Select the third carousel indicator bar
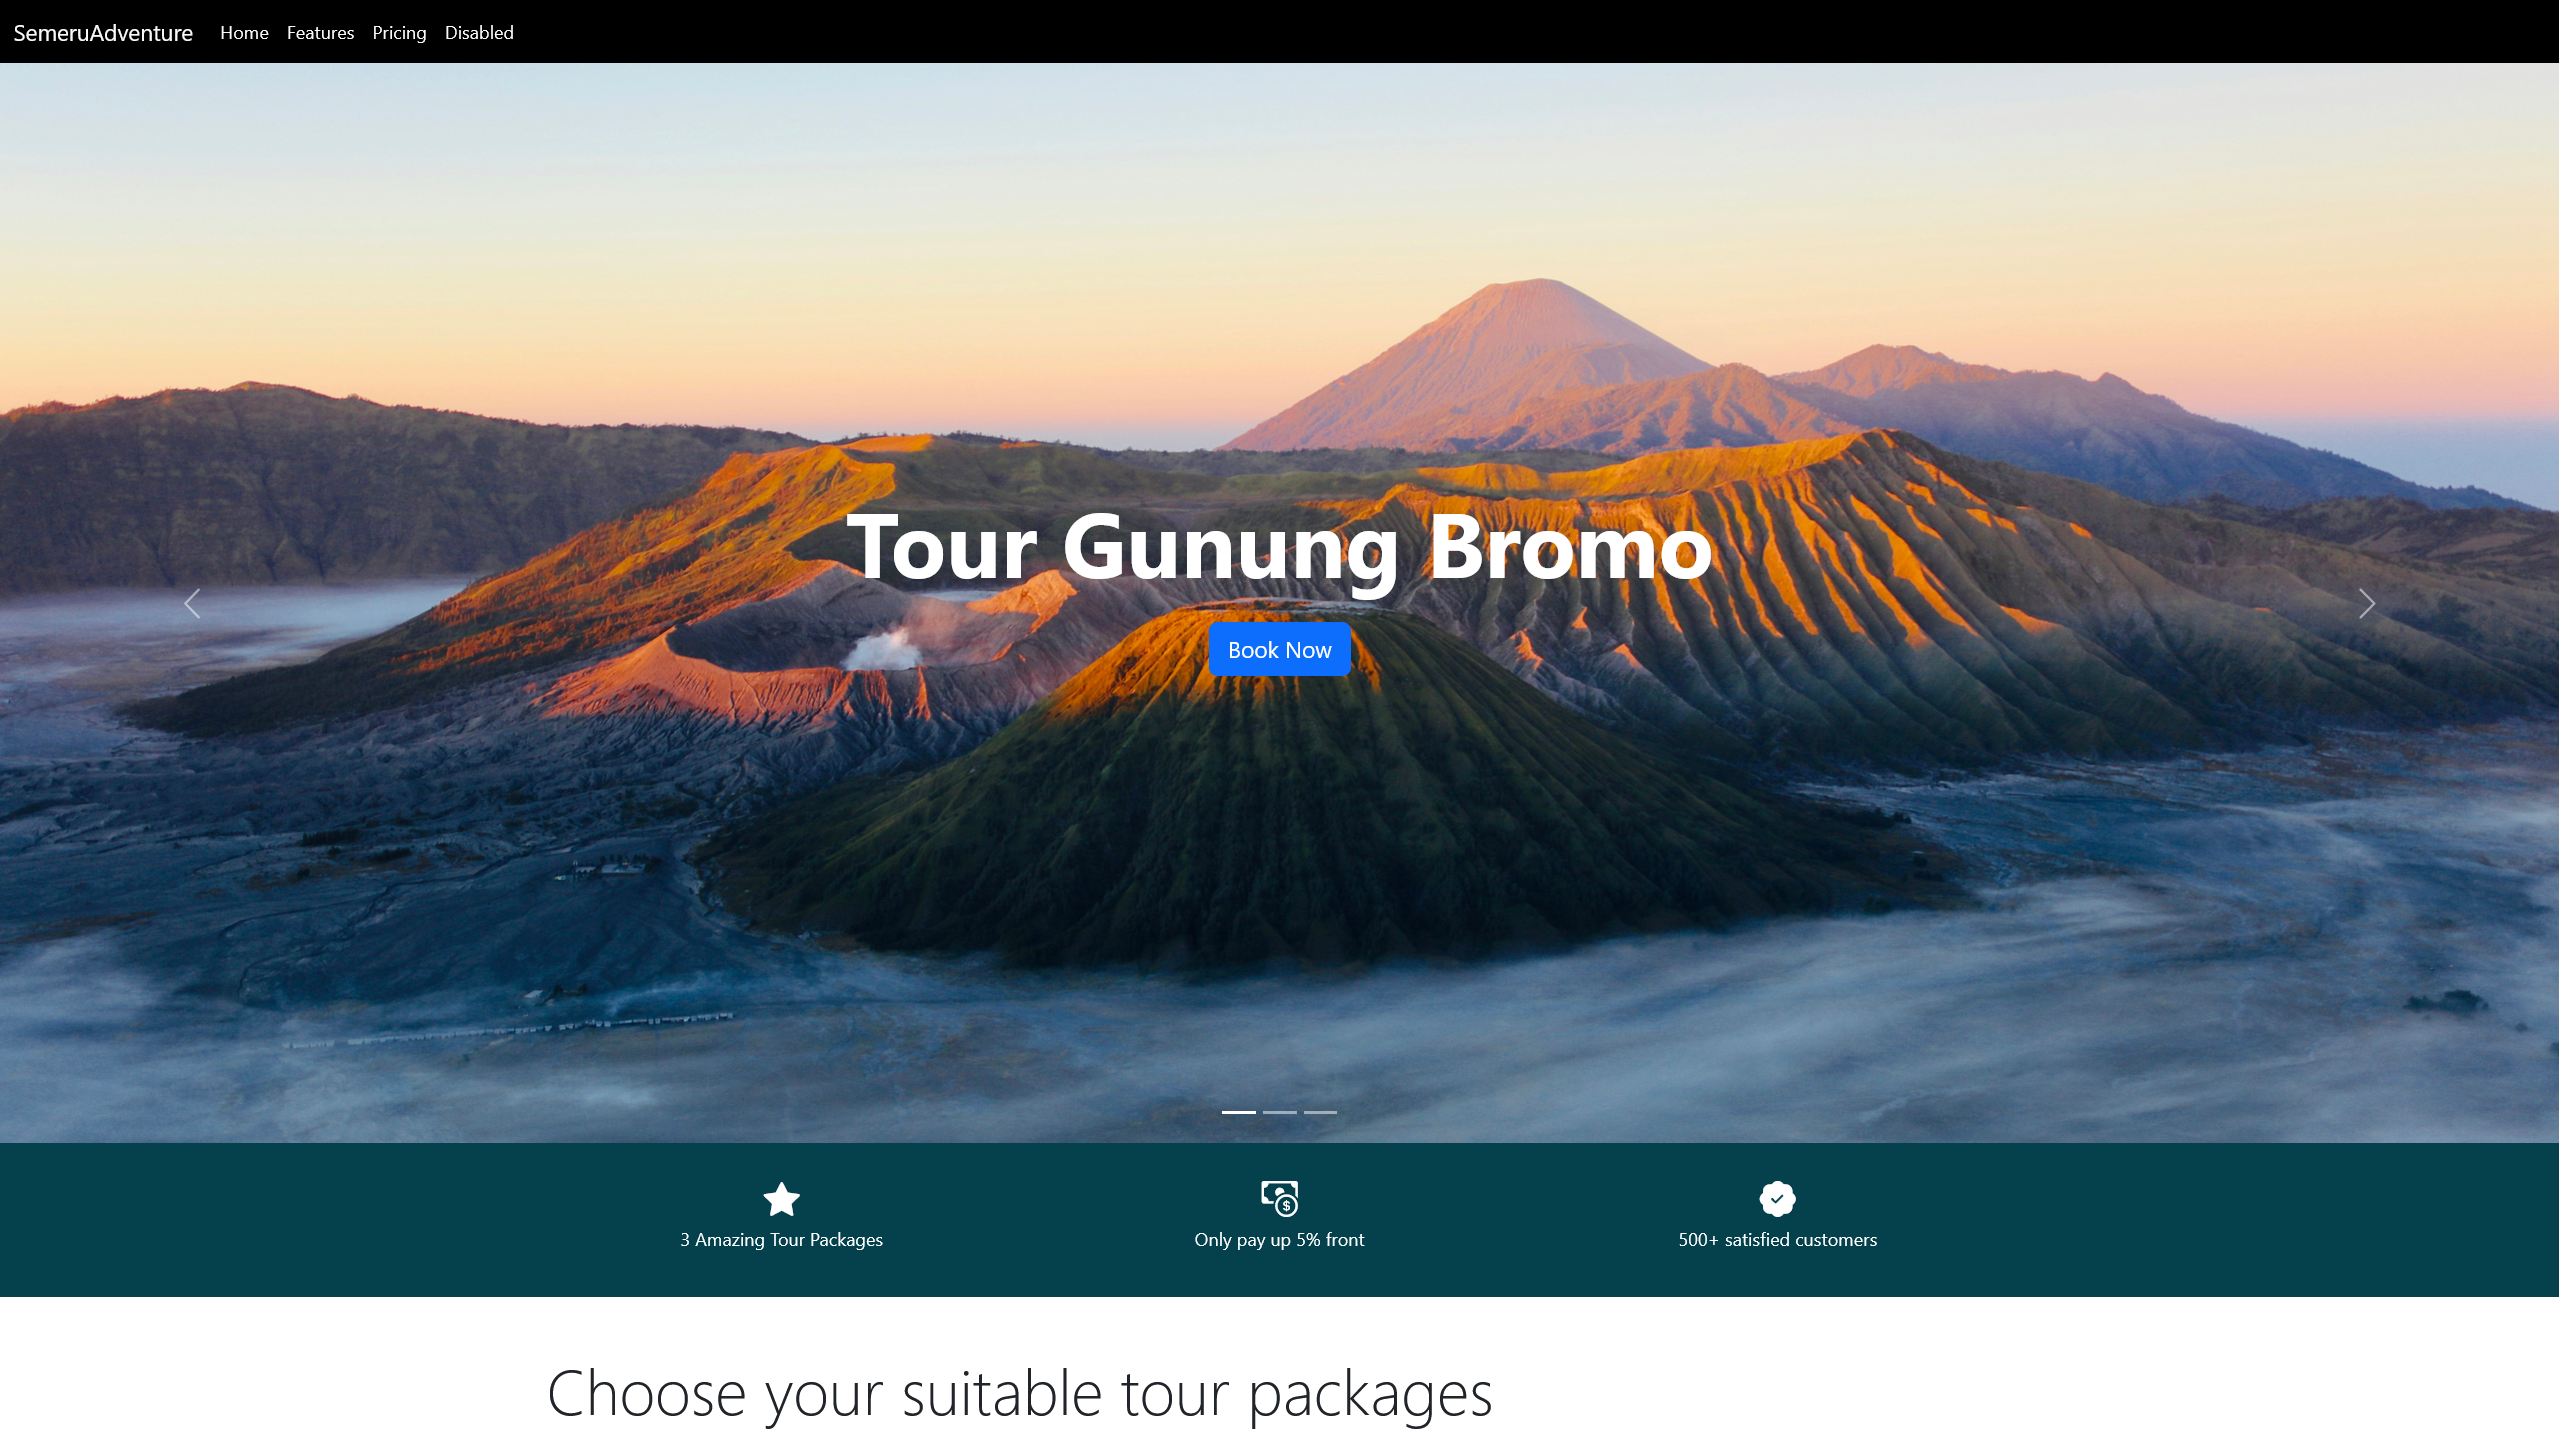This screenshot has width=2559, height=1440. point(1320,1111)
